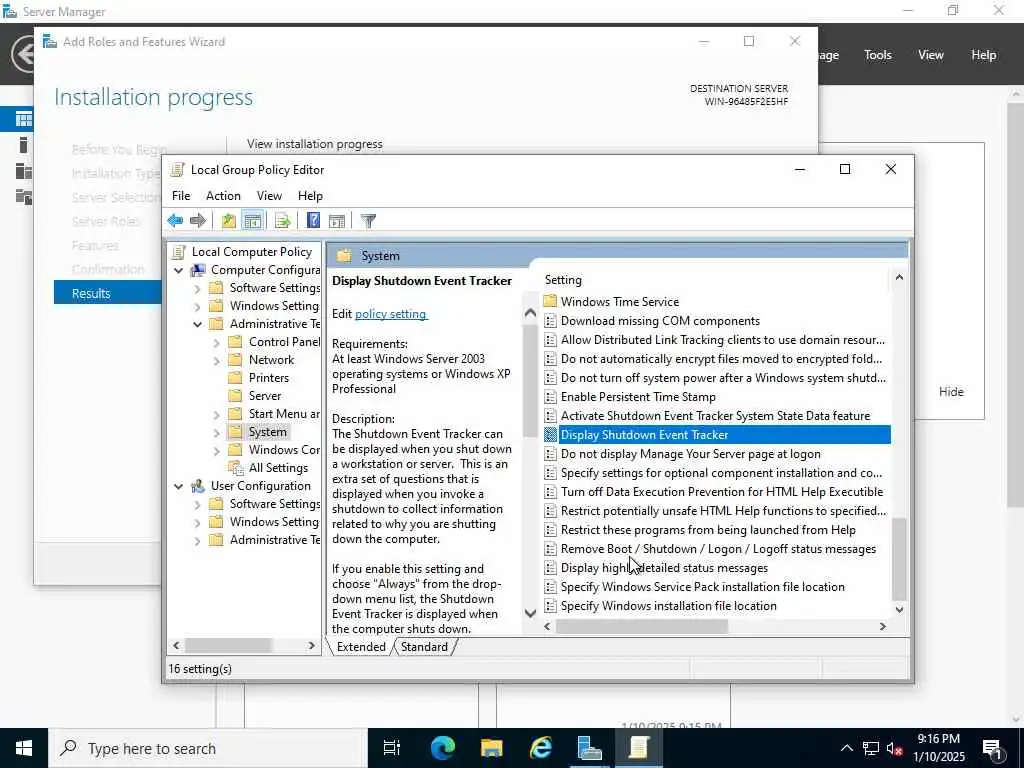Collapse Administrative Templates under Computer Configuration
This screenshot has height=768, width=1024.
click(x=197, y=324)
